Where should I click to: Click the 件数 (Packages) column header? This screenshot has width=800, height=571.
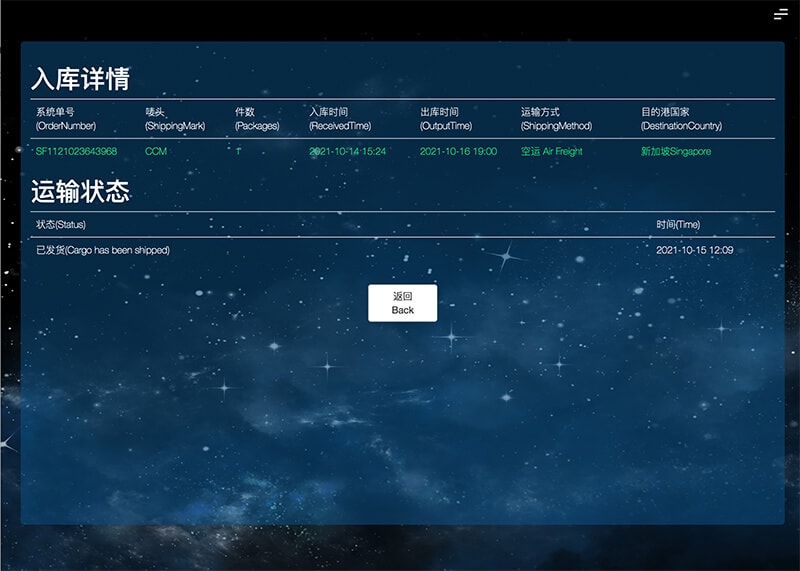257,119
